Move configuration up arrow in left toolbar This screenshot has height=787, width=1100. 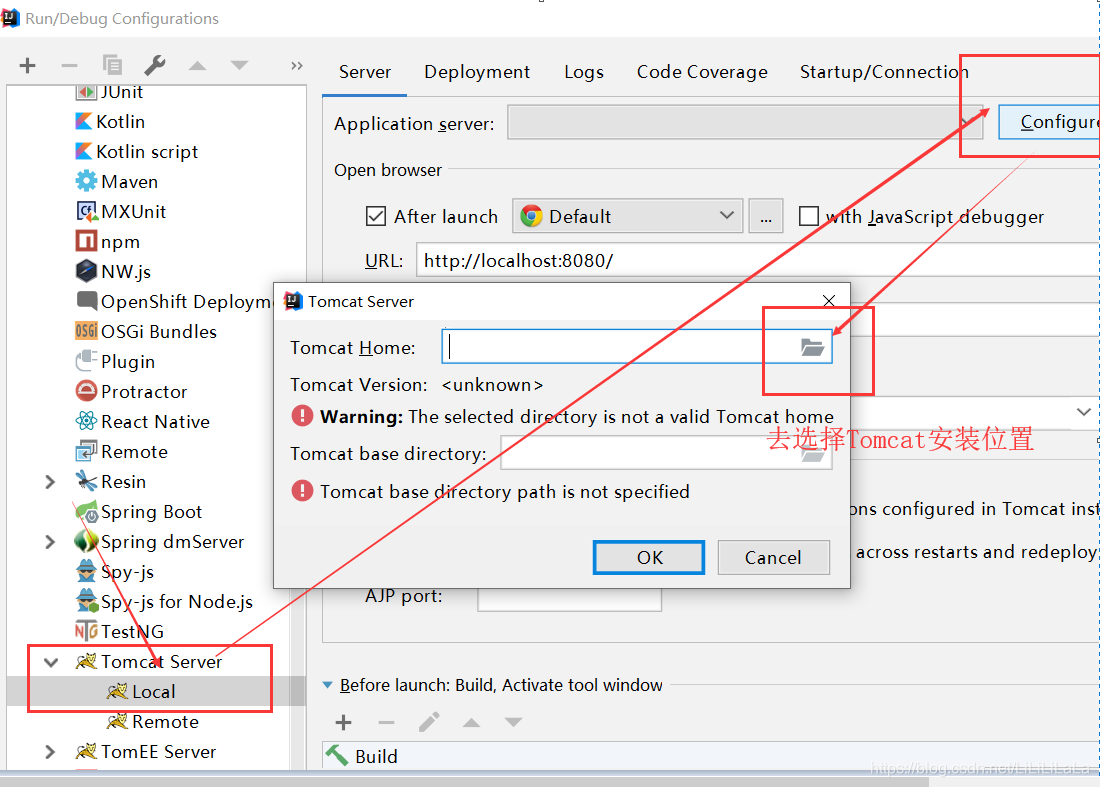pyautogui.click(x=198, y=66)
